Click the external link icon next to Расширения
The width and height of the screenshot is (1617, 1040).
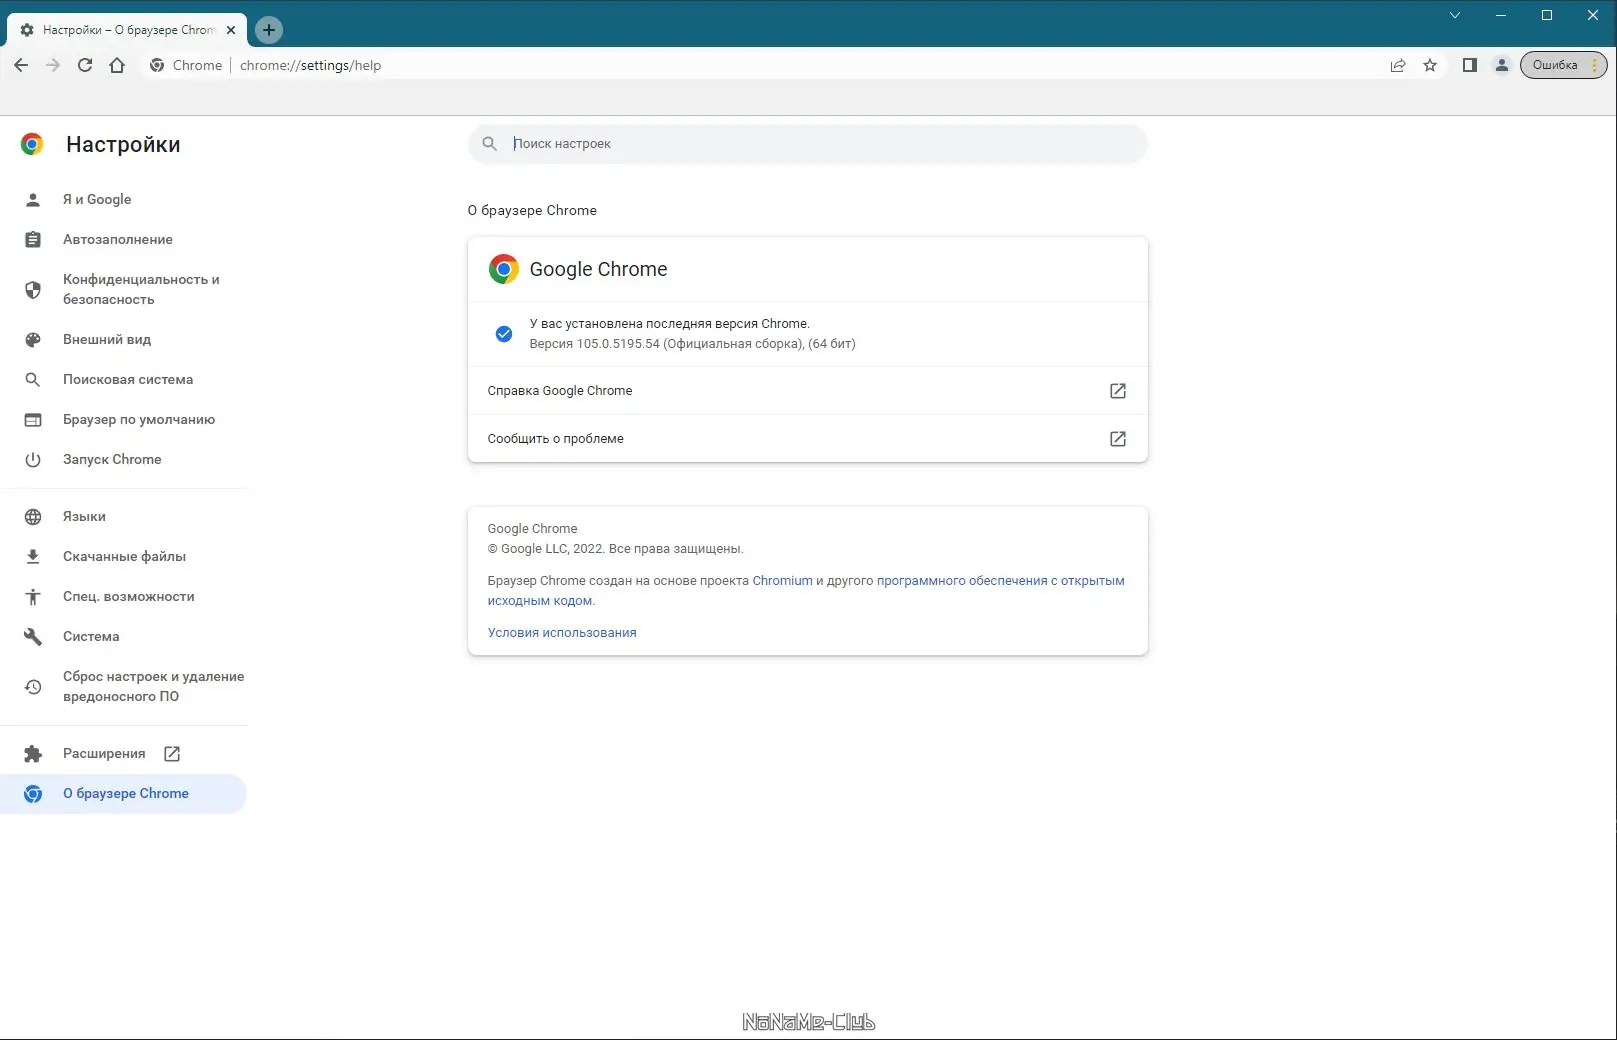tap(172, 753)
